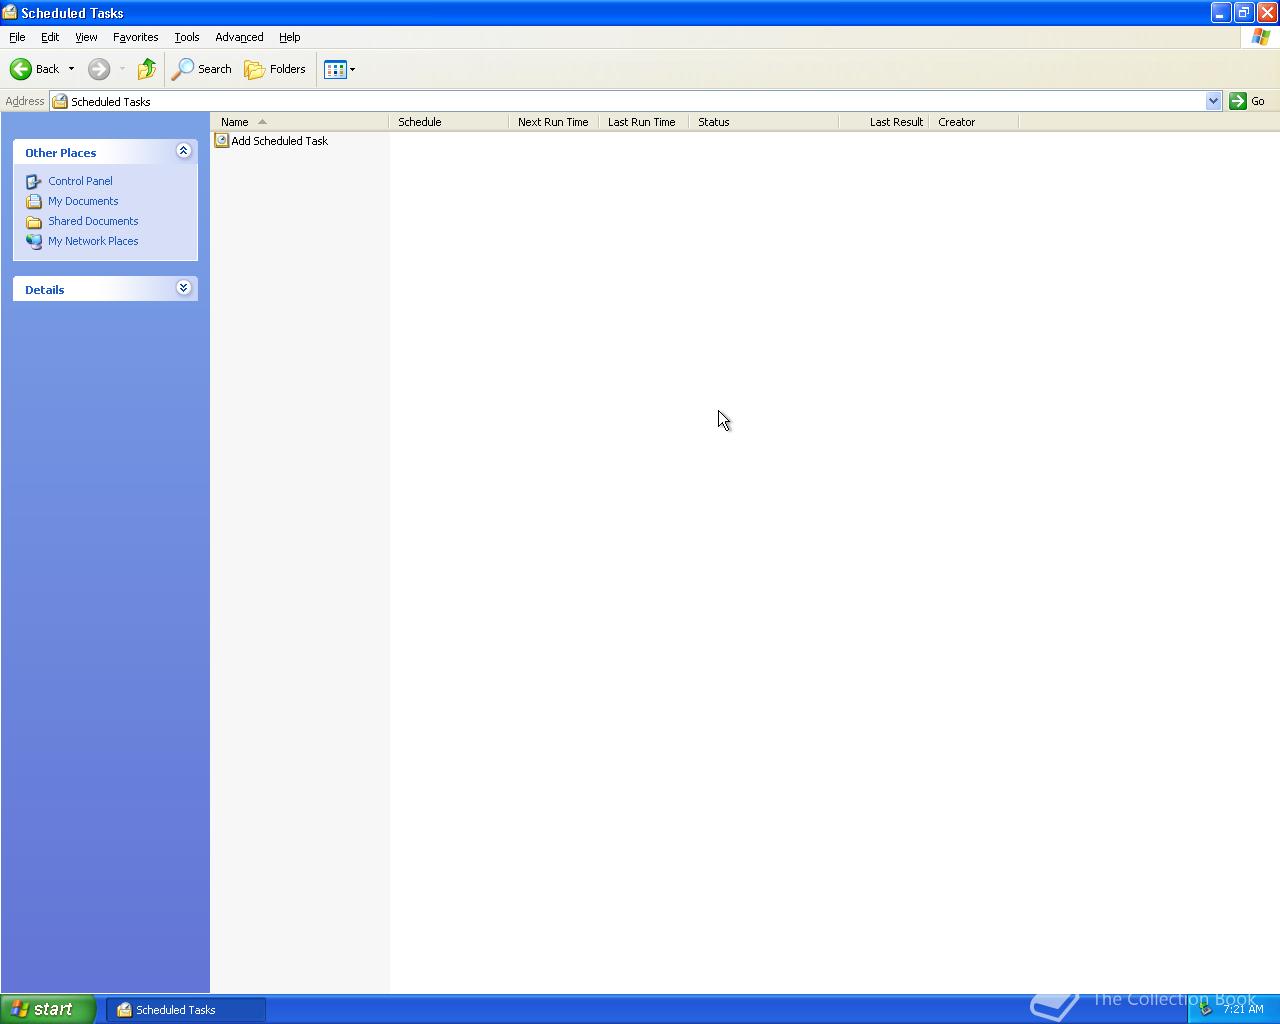Click the Shared Documents folder icon
This screenshot has width=1280, height=1024.
click(x=34, y=221)
